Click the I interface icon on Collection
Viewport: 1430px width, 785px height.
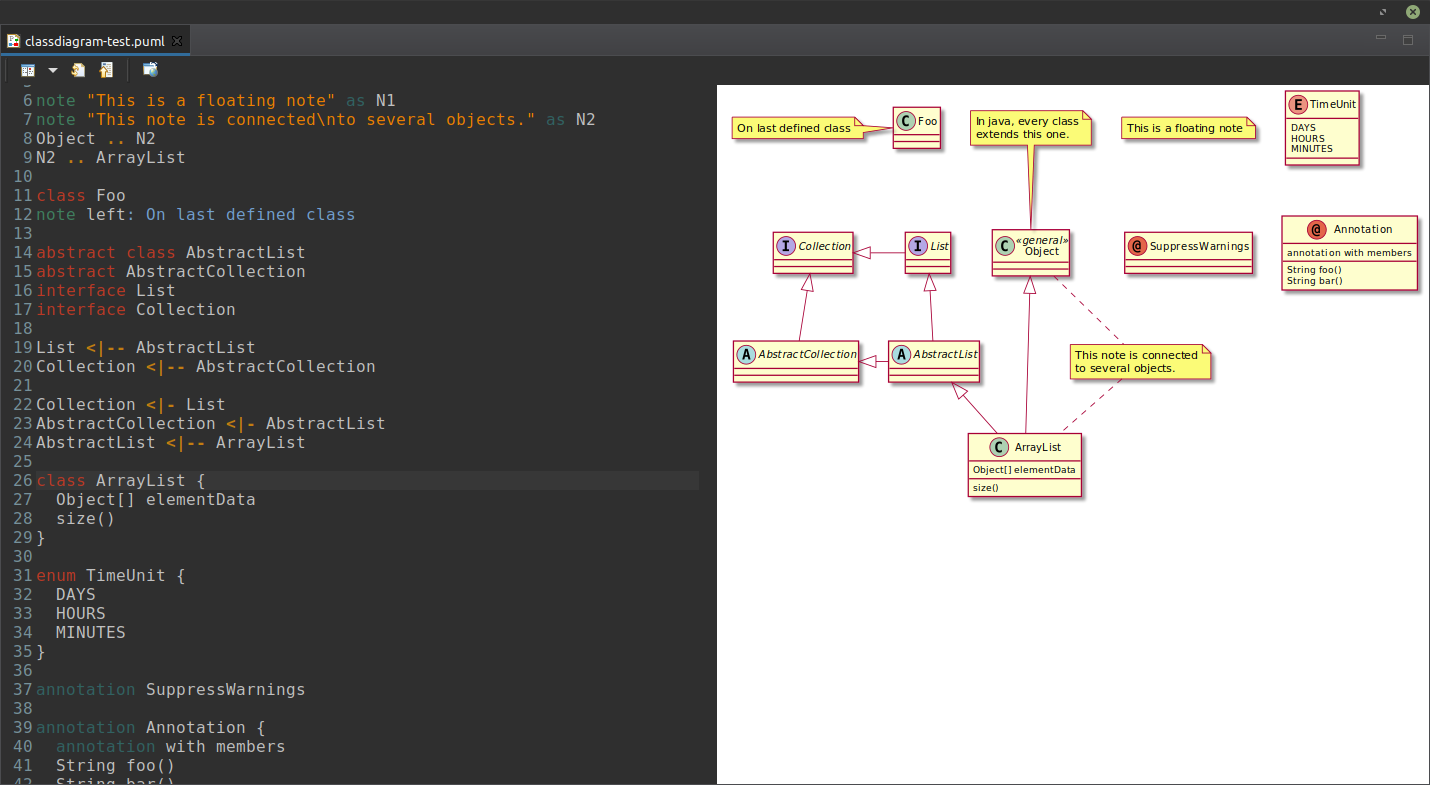tap(785, 246)
